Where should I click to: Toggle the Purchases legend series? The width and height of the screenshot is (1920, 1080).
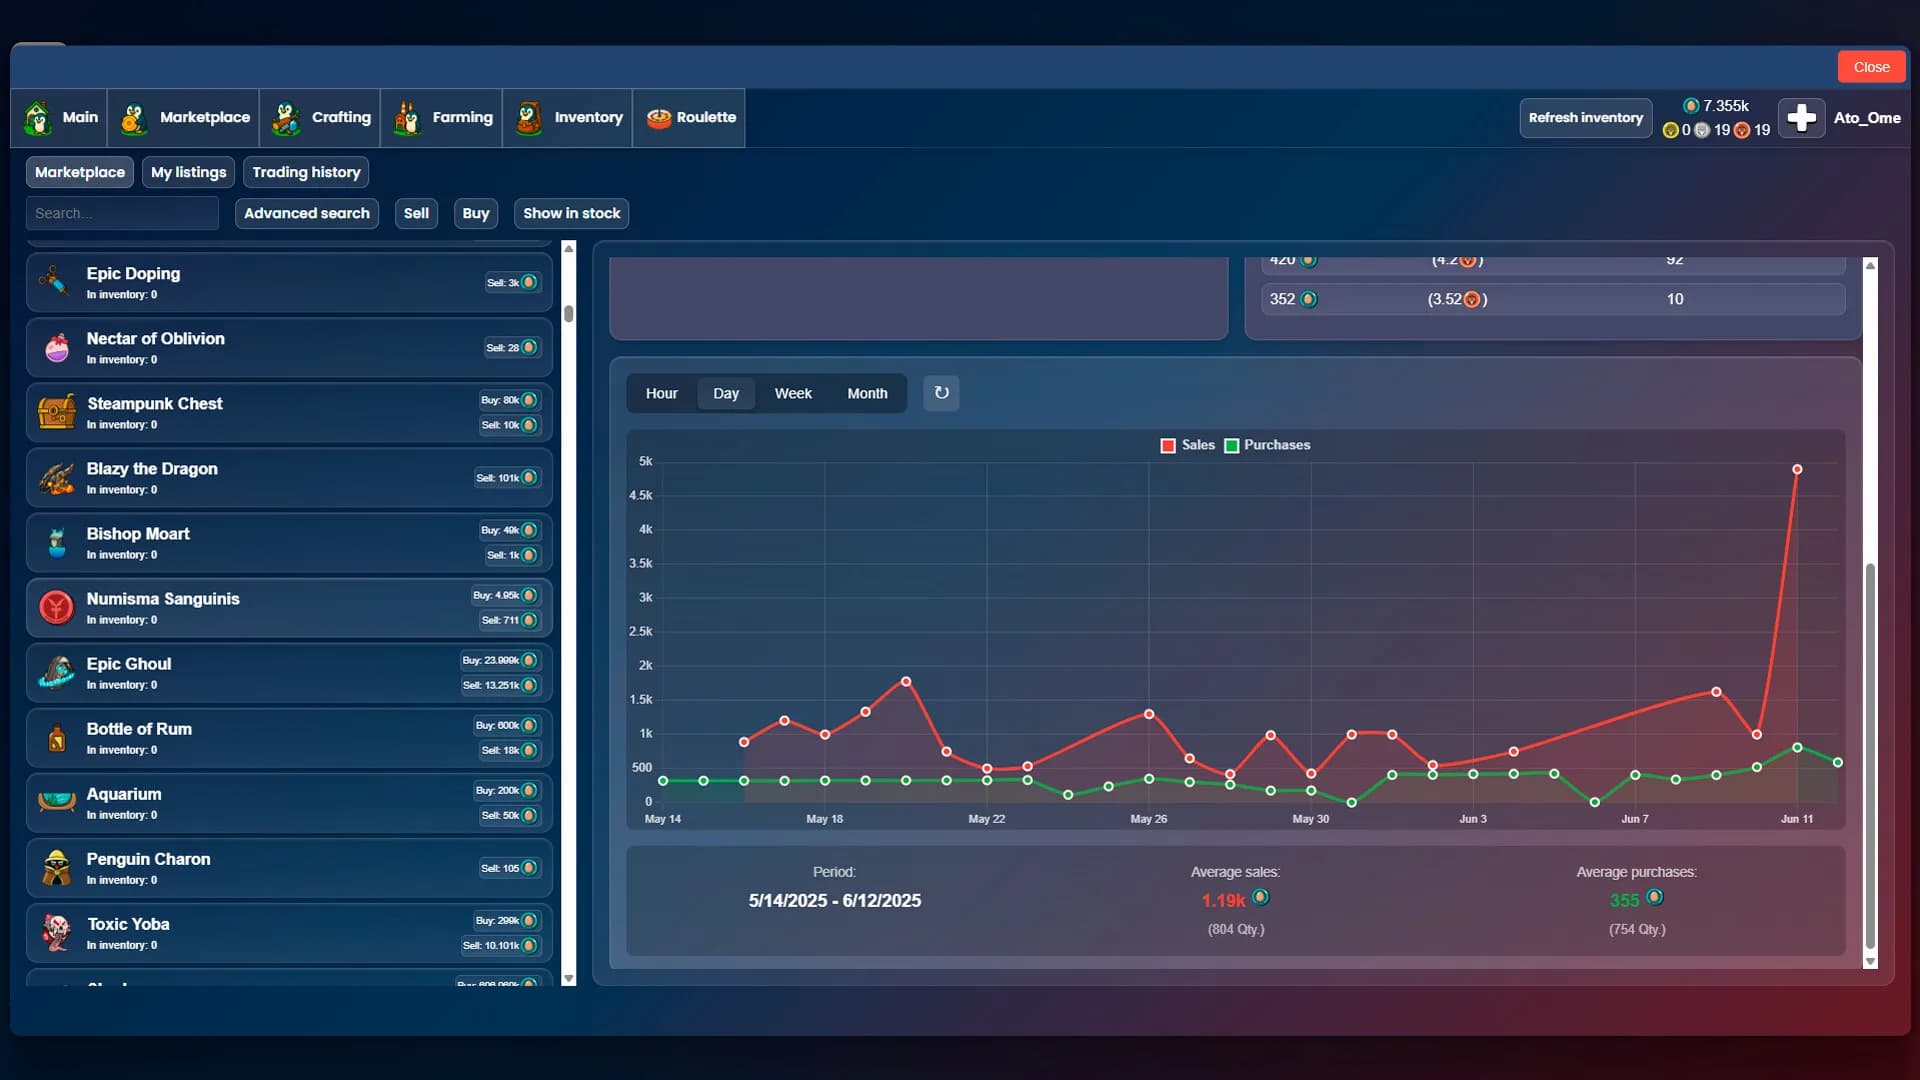click(1267, 445)
